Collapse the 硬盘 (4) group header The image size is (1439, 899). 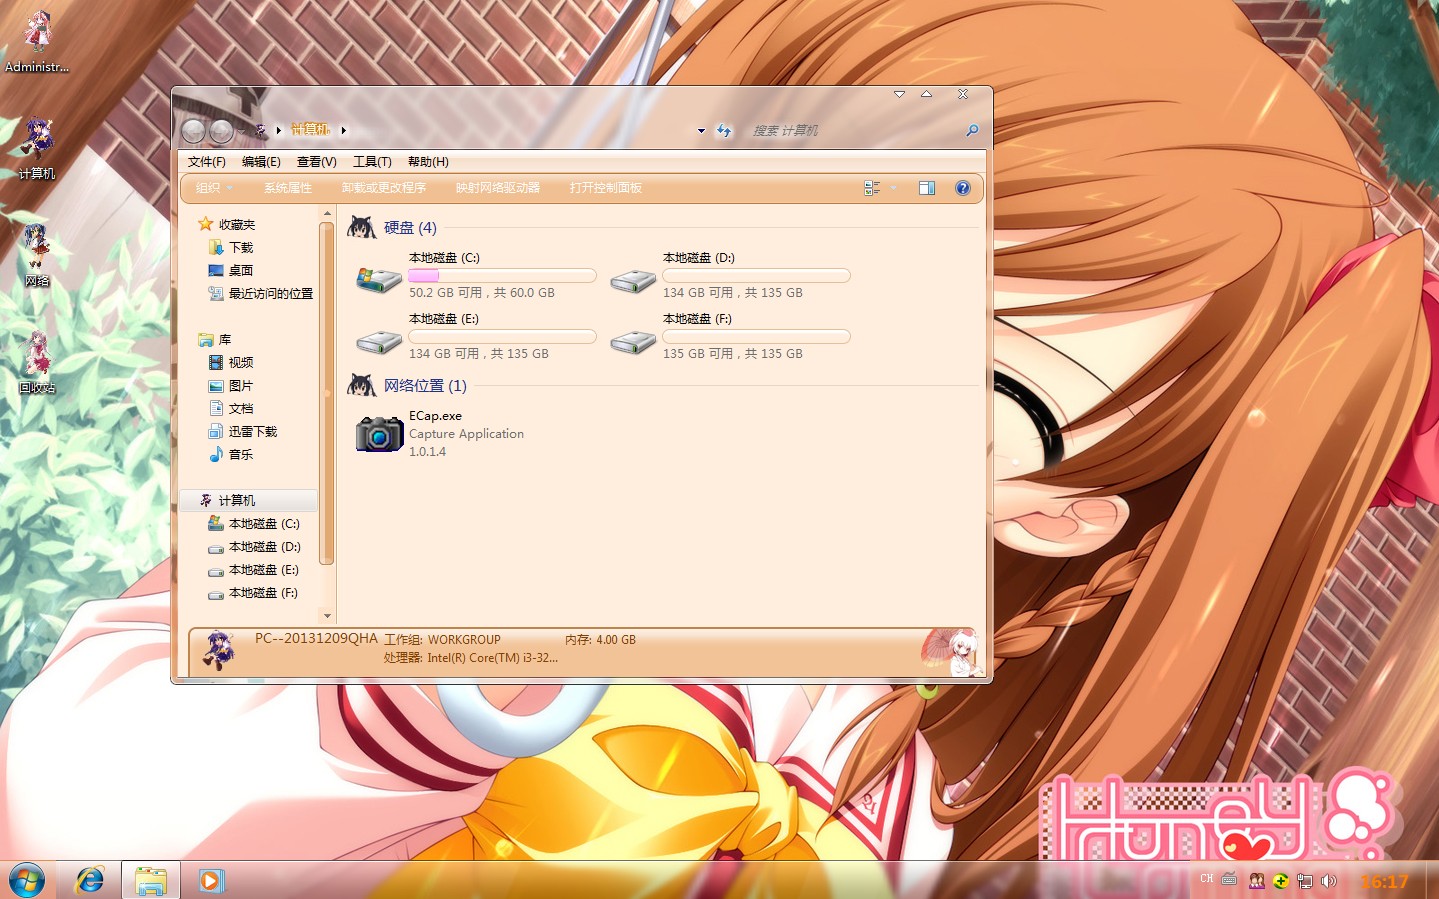point(410,228)
